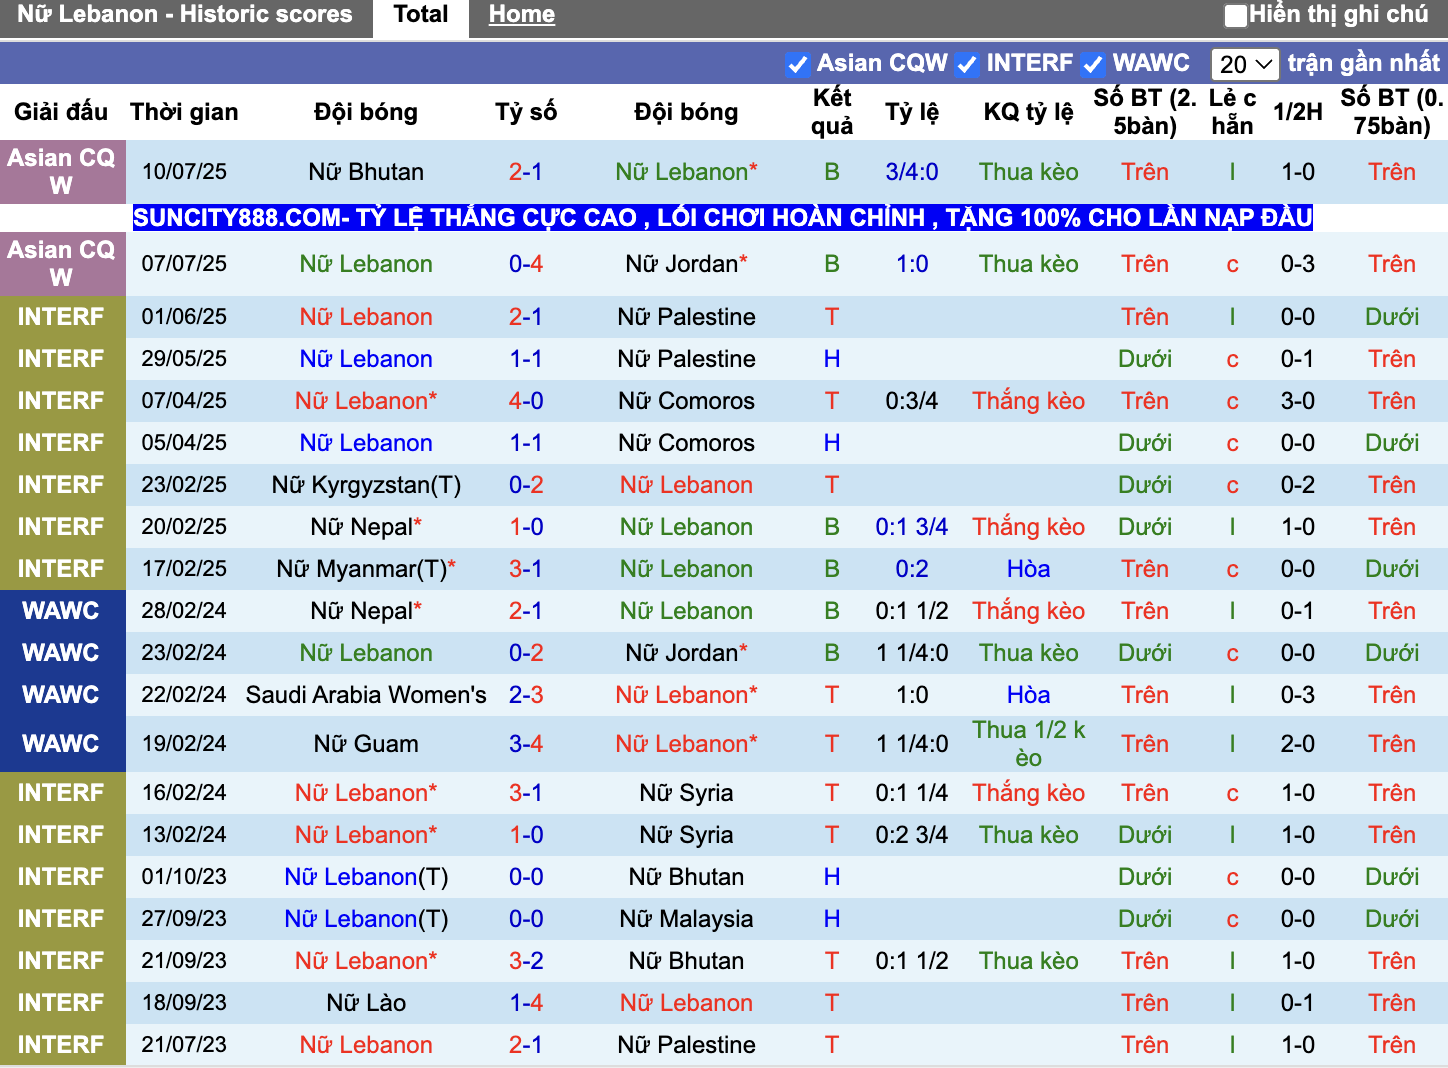Viewport: 1448px width, 1068px height.
Task: Open Nữ Myanmar(T) team link
Action: point(366,569)
